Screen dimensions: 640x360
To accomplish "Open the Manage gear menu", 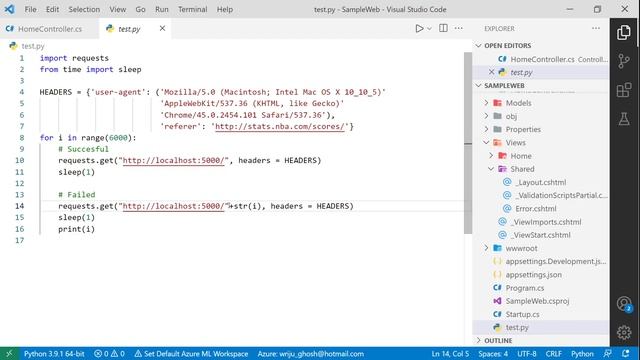I will click(x=624, y=333).
